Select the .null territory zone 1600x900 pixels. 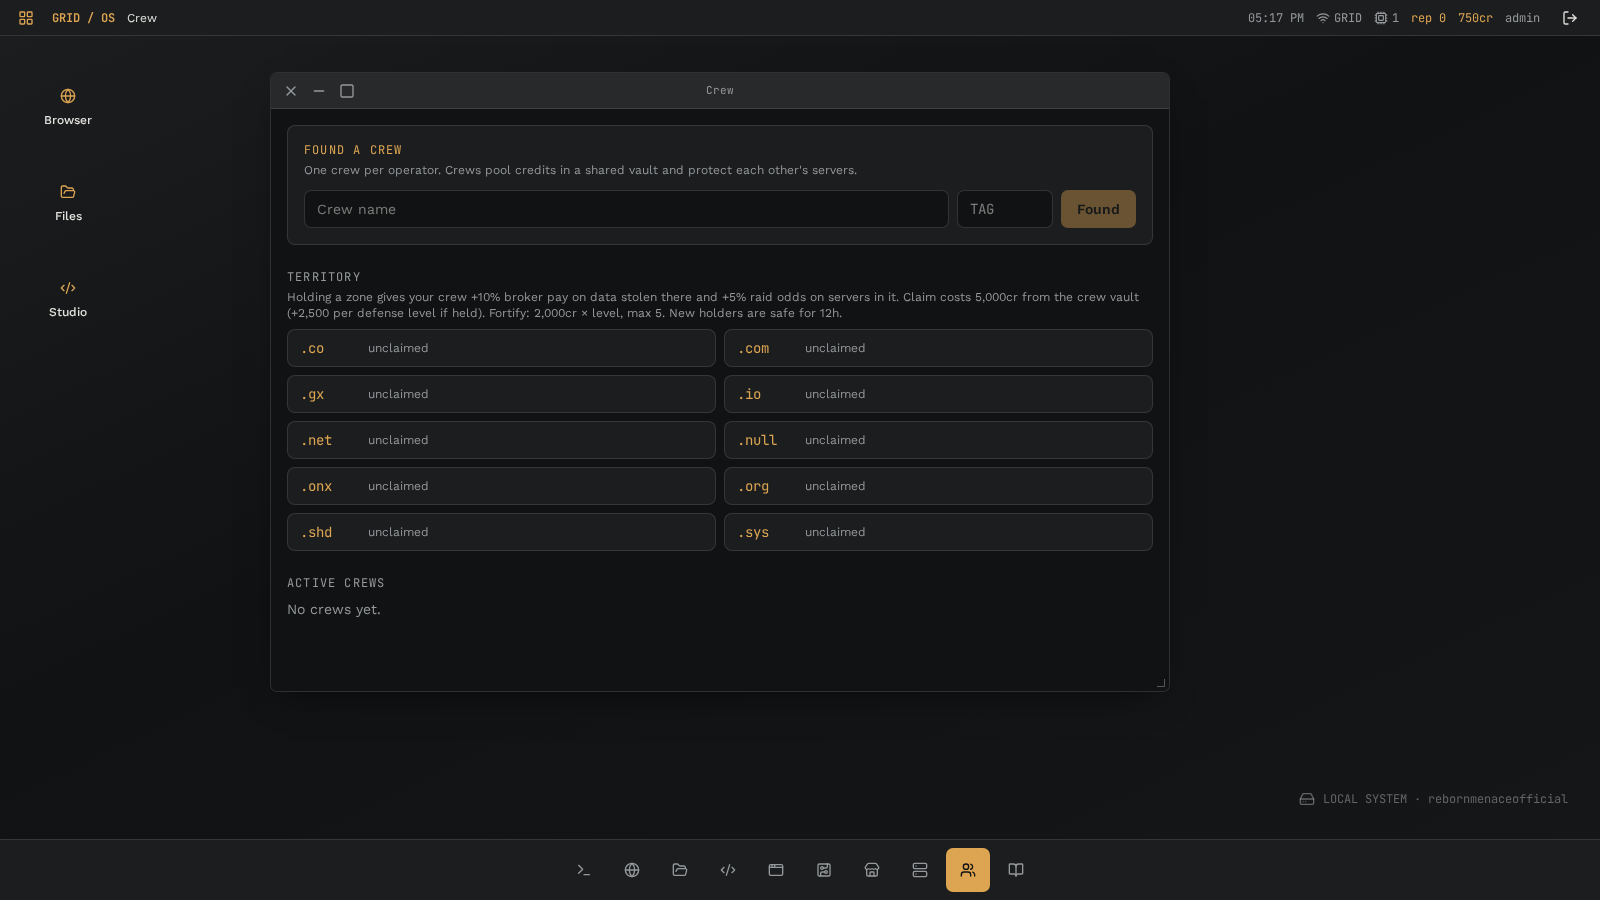click(x=938, y=440)
